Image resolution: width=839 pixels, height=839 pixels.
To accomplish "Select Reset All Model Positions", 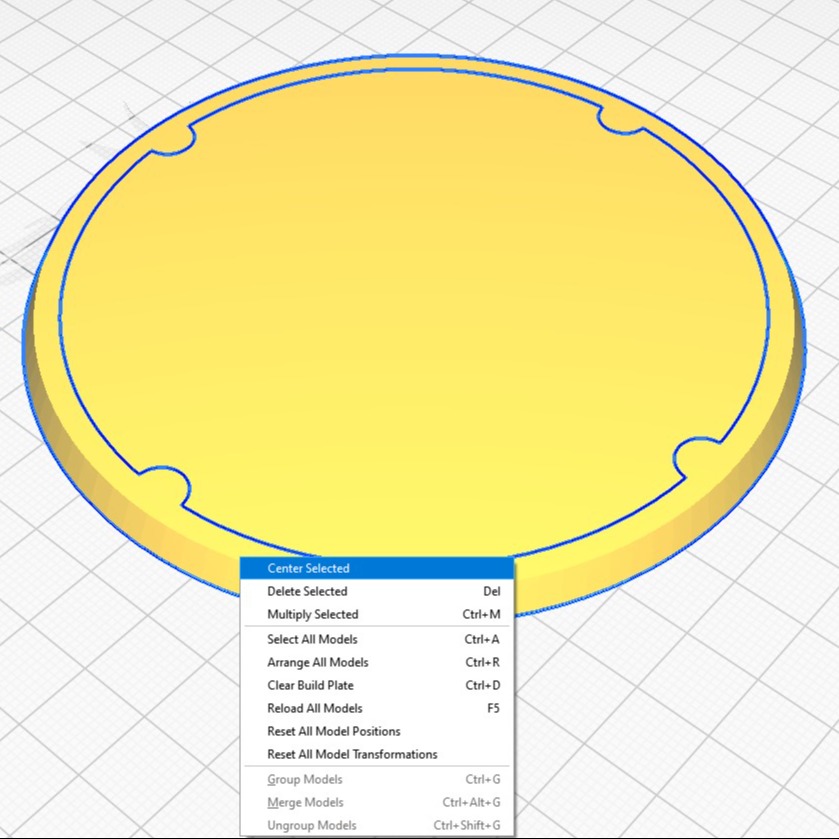I will tap(333, 731).
